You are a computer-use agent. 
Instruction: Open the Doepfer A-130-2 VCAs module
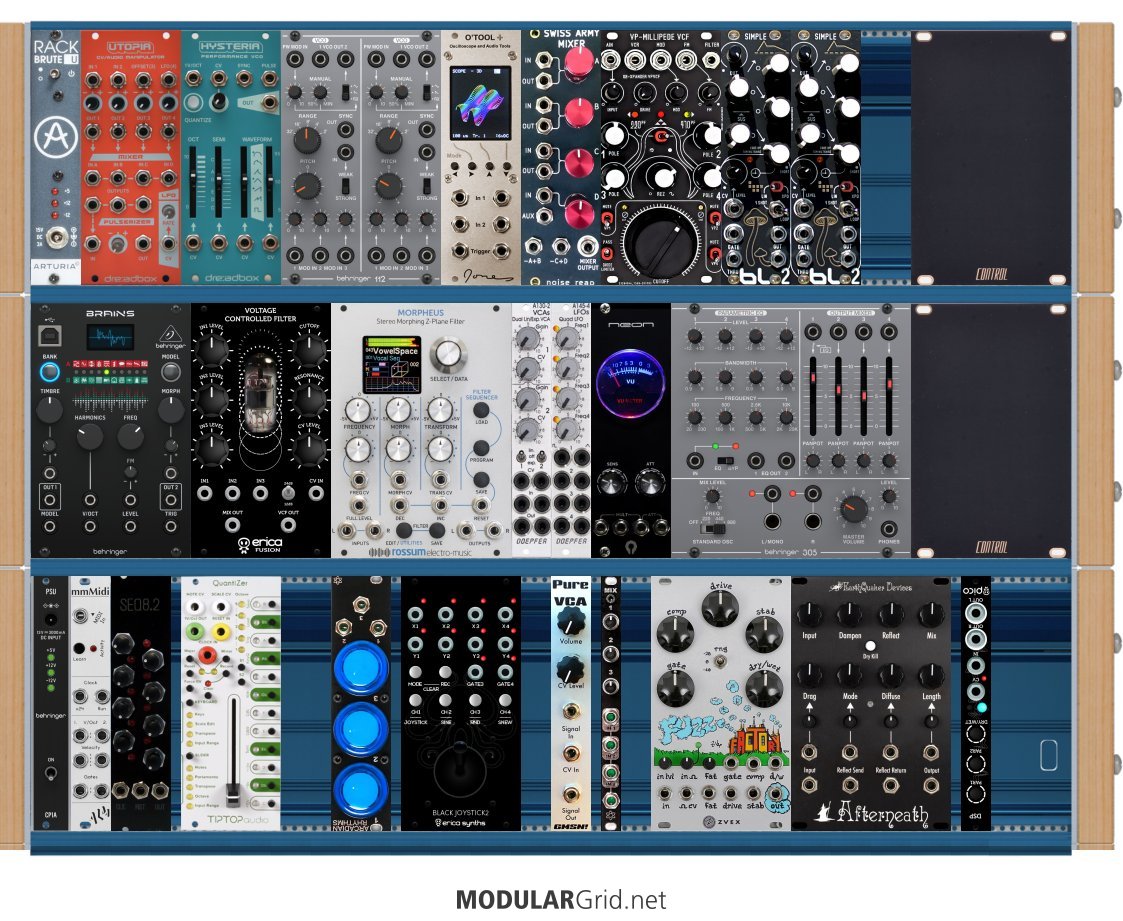click(531, 430)
